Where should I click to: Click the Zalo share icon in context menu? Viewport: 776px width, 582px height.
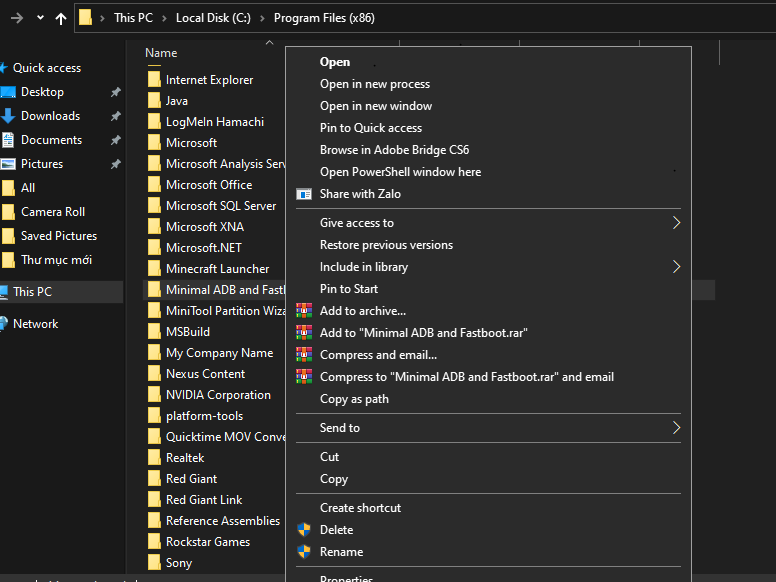pos(304,194)
